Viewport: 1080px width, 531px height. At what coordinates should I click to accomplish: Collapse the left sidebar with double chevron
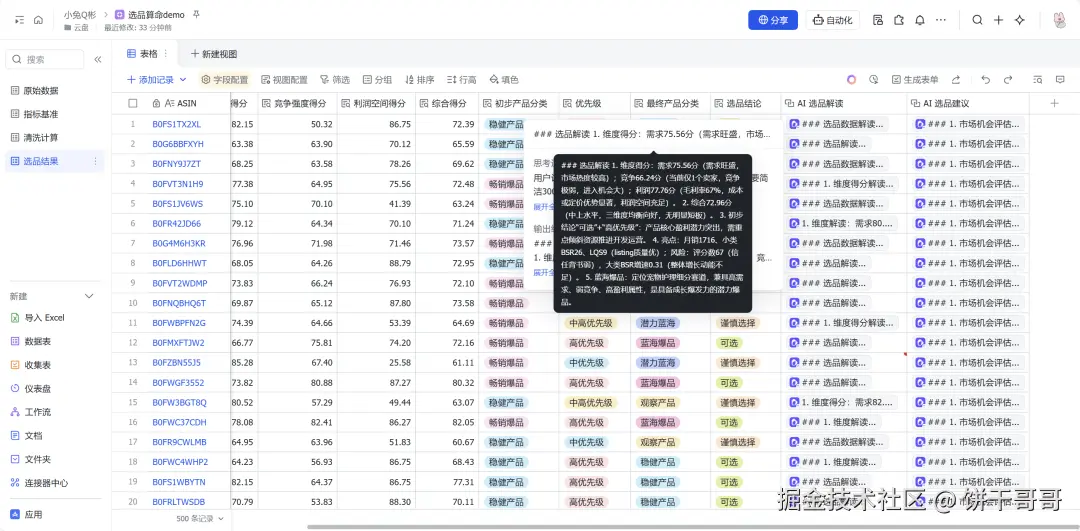[97, 60]
